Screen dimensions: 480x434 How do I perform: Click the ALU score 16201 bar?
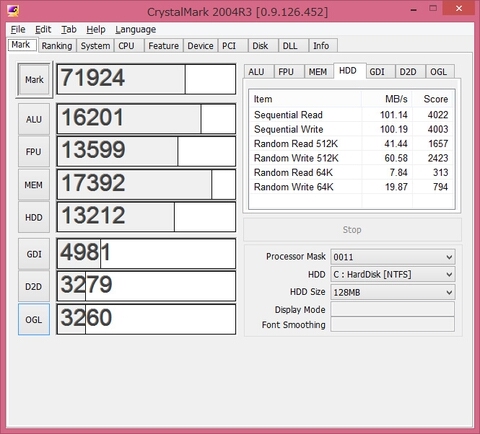click(x=146, y=119)
